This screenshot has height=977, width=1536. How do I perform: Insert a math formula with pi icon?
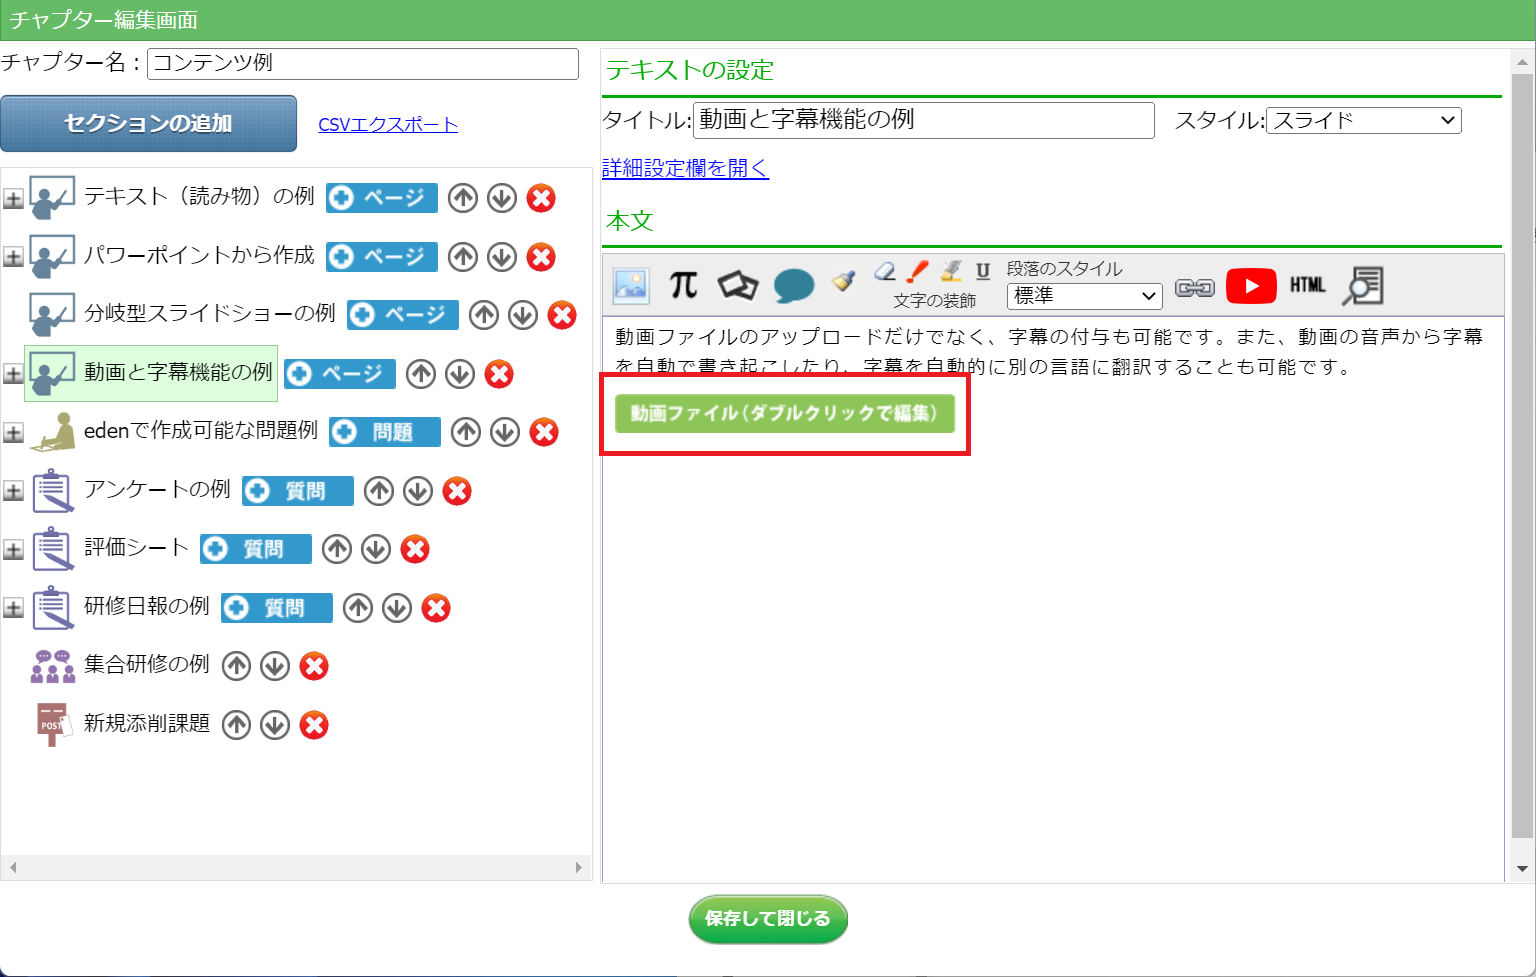683,286
